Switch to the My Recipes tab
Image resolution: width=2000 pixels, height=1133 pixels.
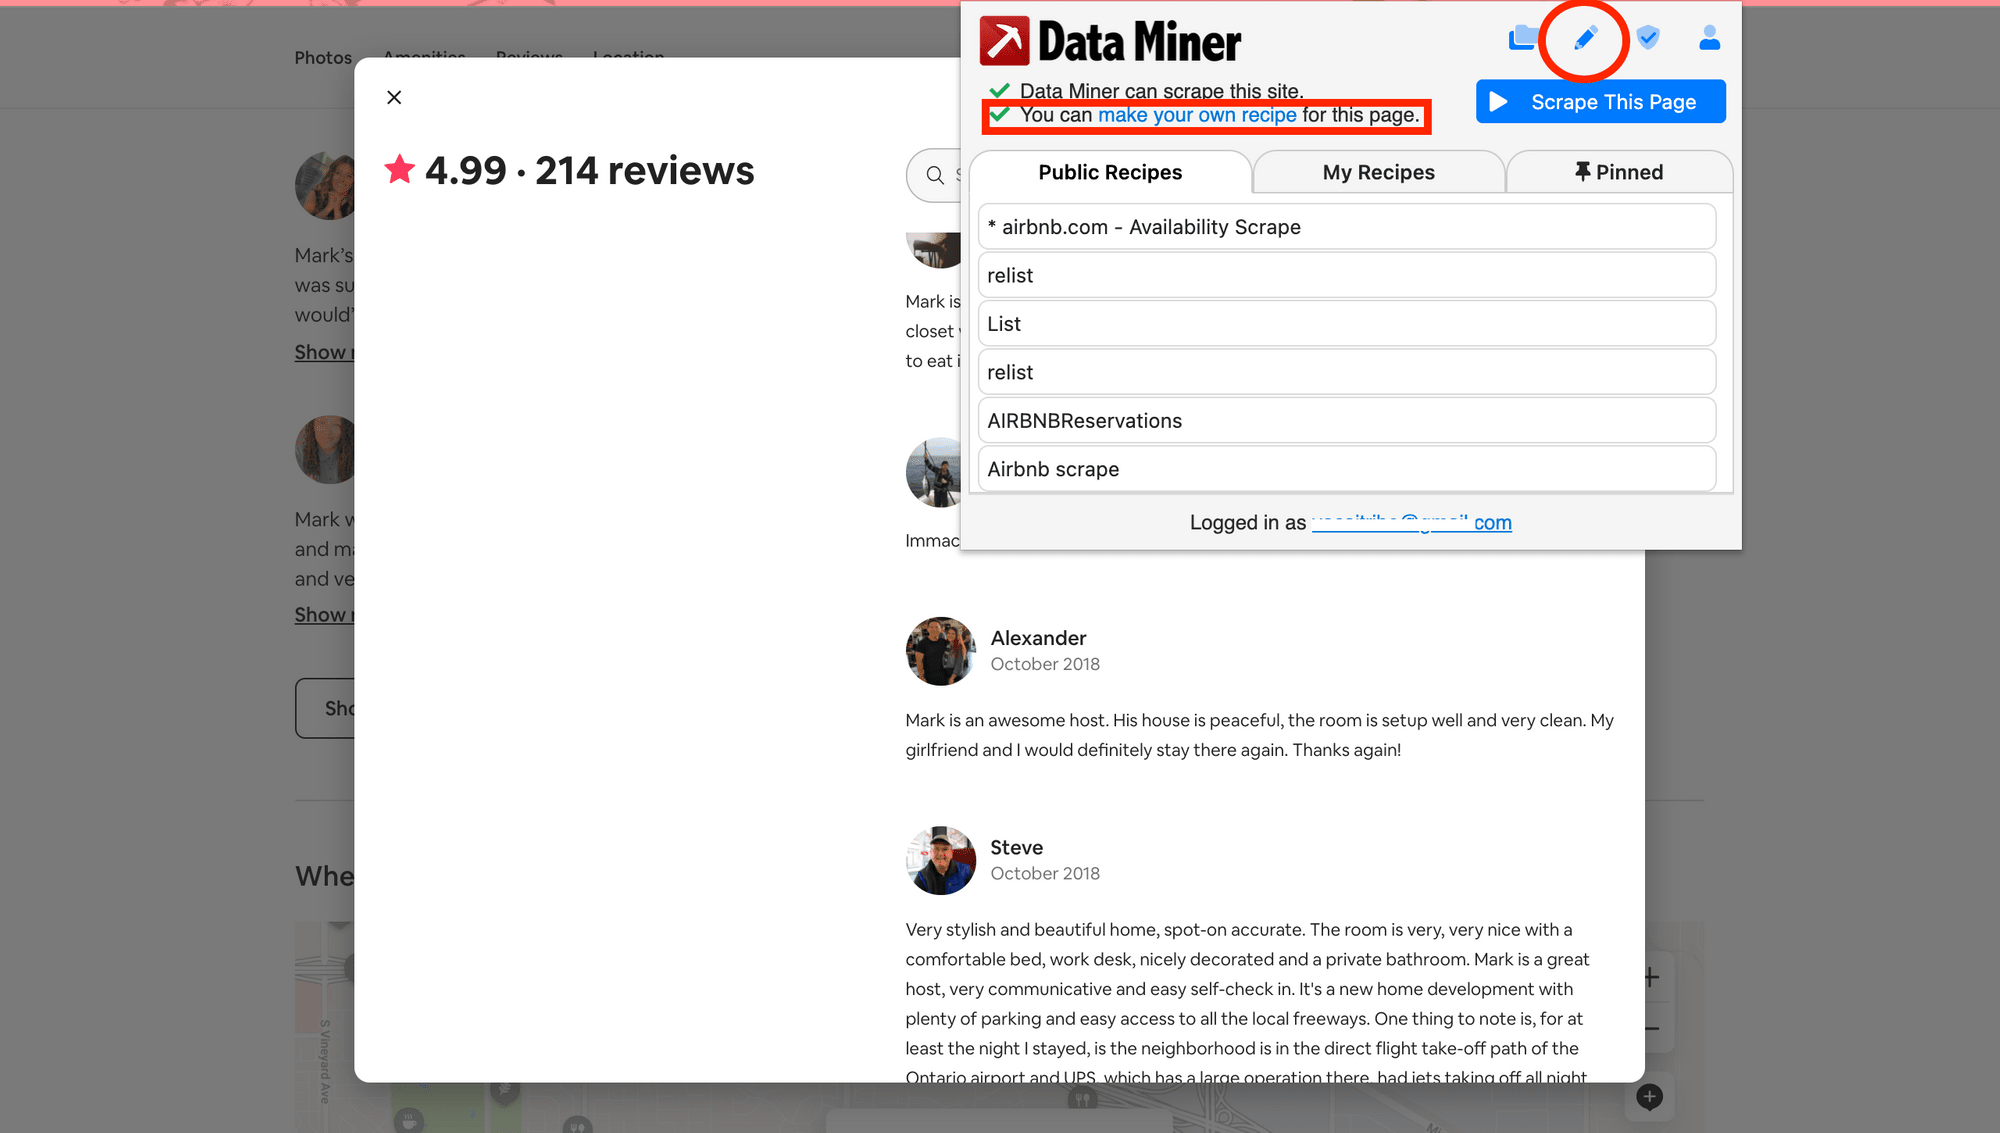[1378, 172]
